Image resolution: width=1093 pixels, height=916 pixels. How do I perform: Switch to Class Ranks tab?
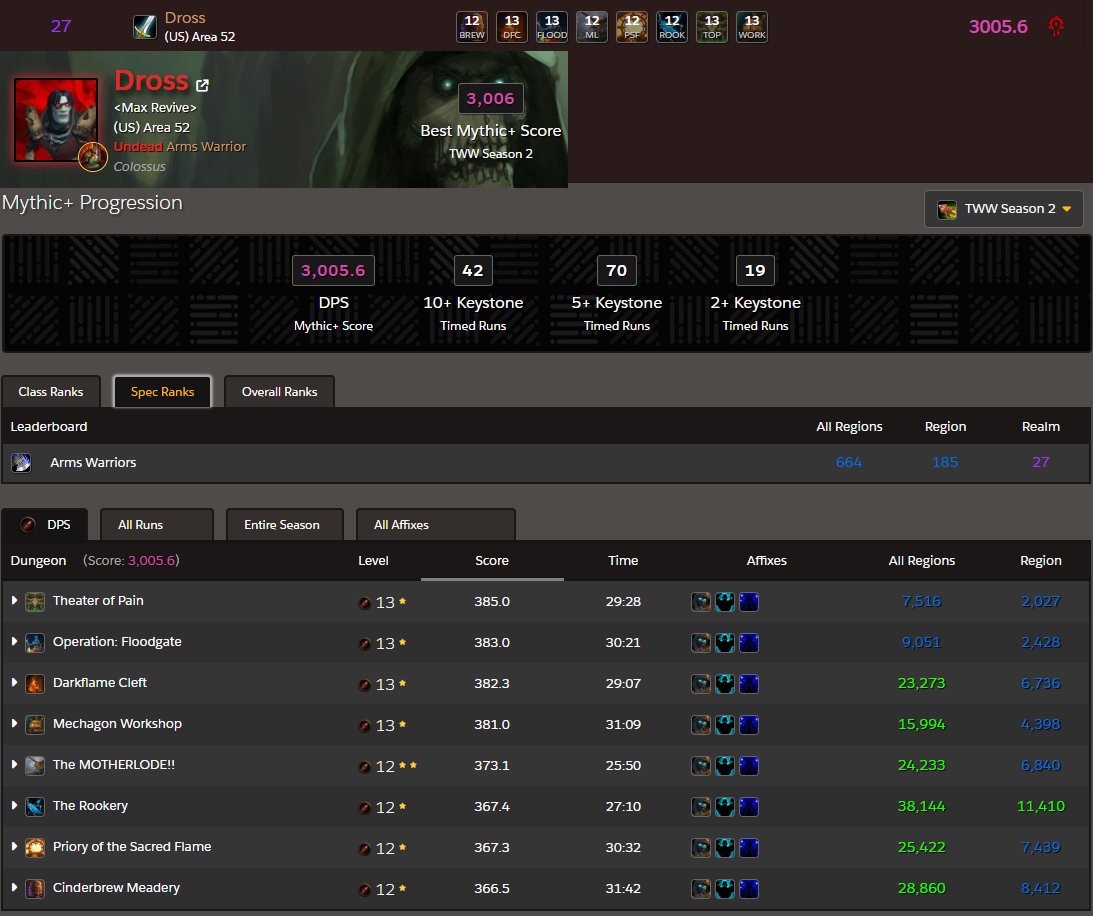(51, 392)
